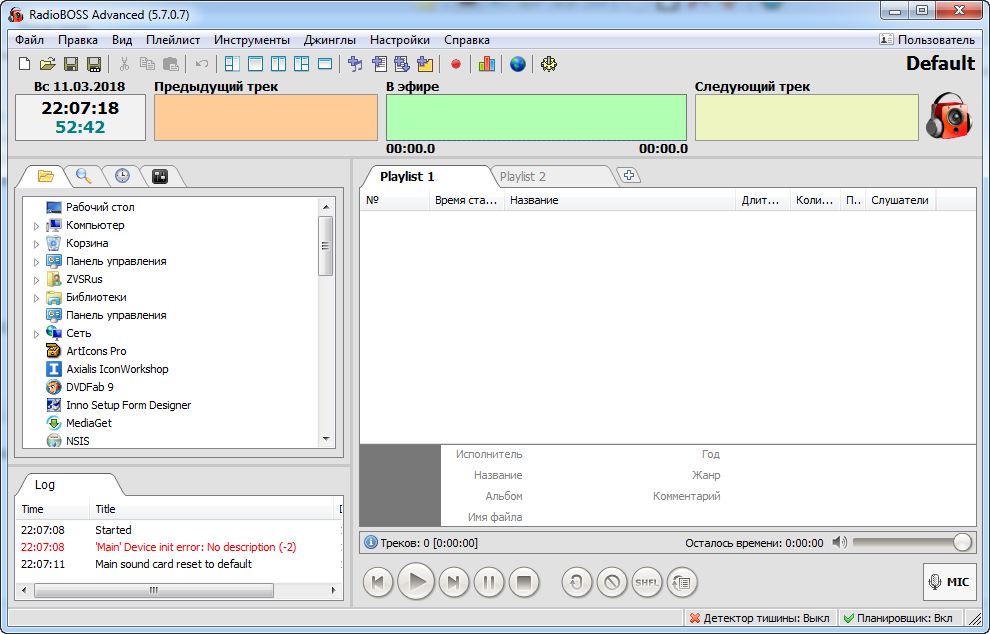Expand the Сеть tree node

click(37, 333)
